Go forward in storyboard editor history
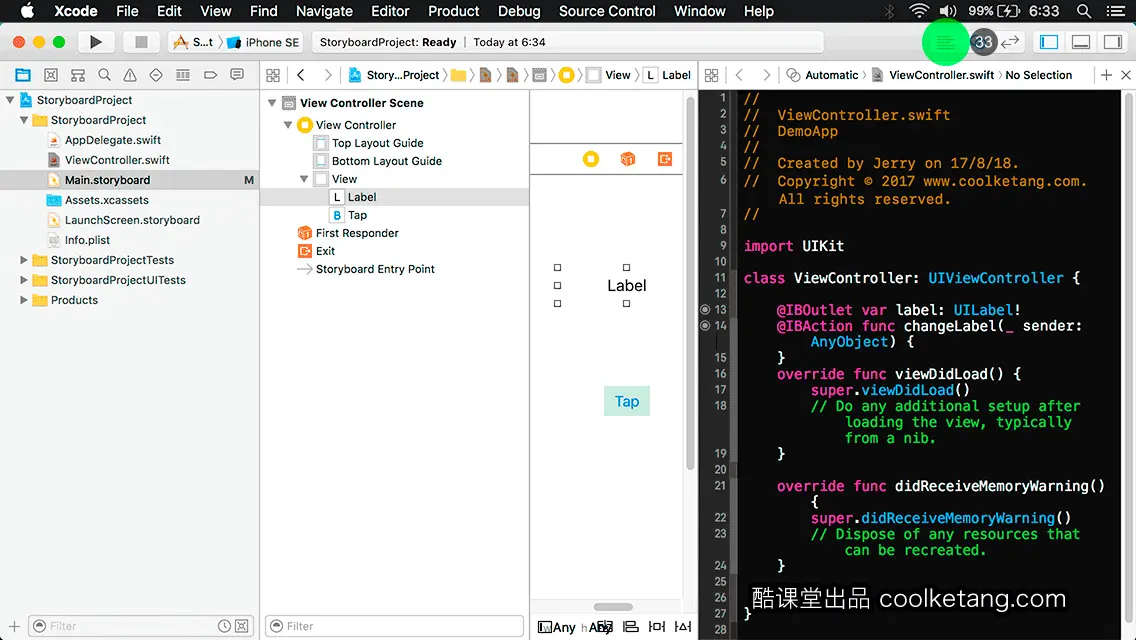The height and width of the screenshot is (640, 1136). click(x=327, y=75)
